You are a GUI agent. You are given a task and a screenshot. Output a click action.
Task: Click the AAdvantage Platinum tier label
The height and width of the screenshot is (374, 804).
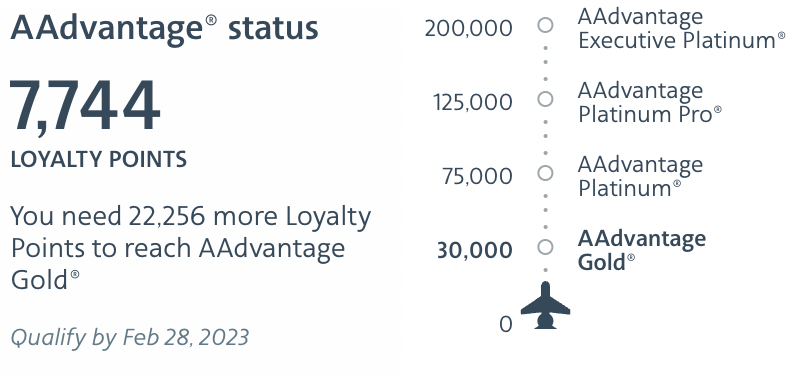point(640,176)
